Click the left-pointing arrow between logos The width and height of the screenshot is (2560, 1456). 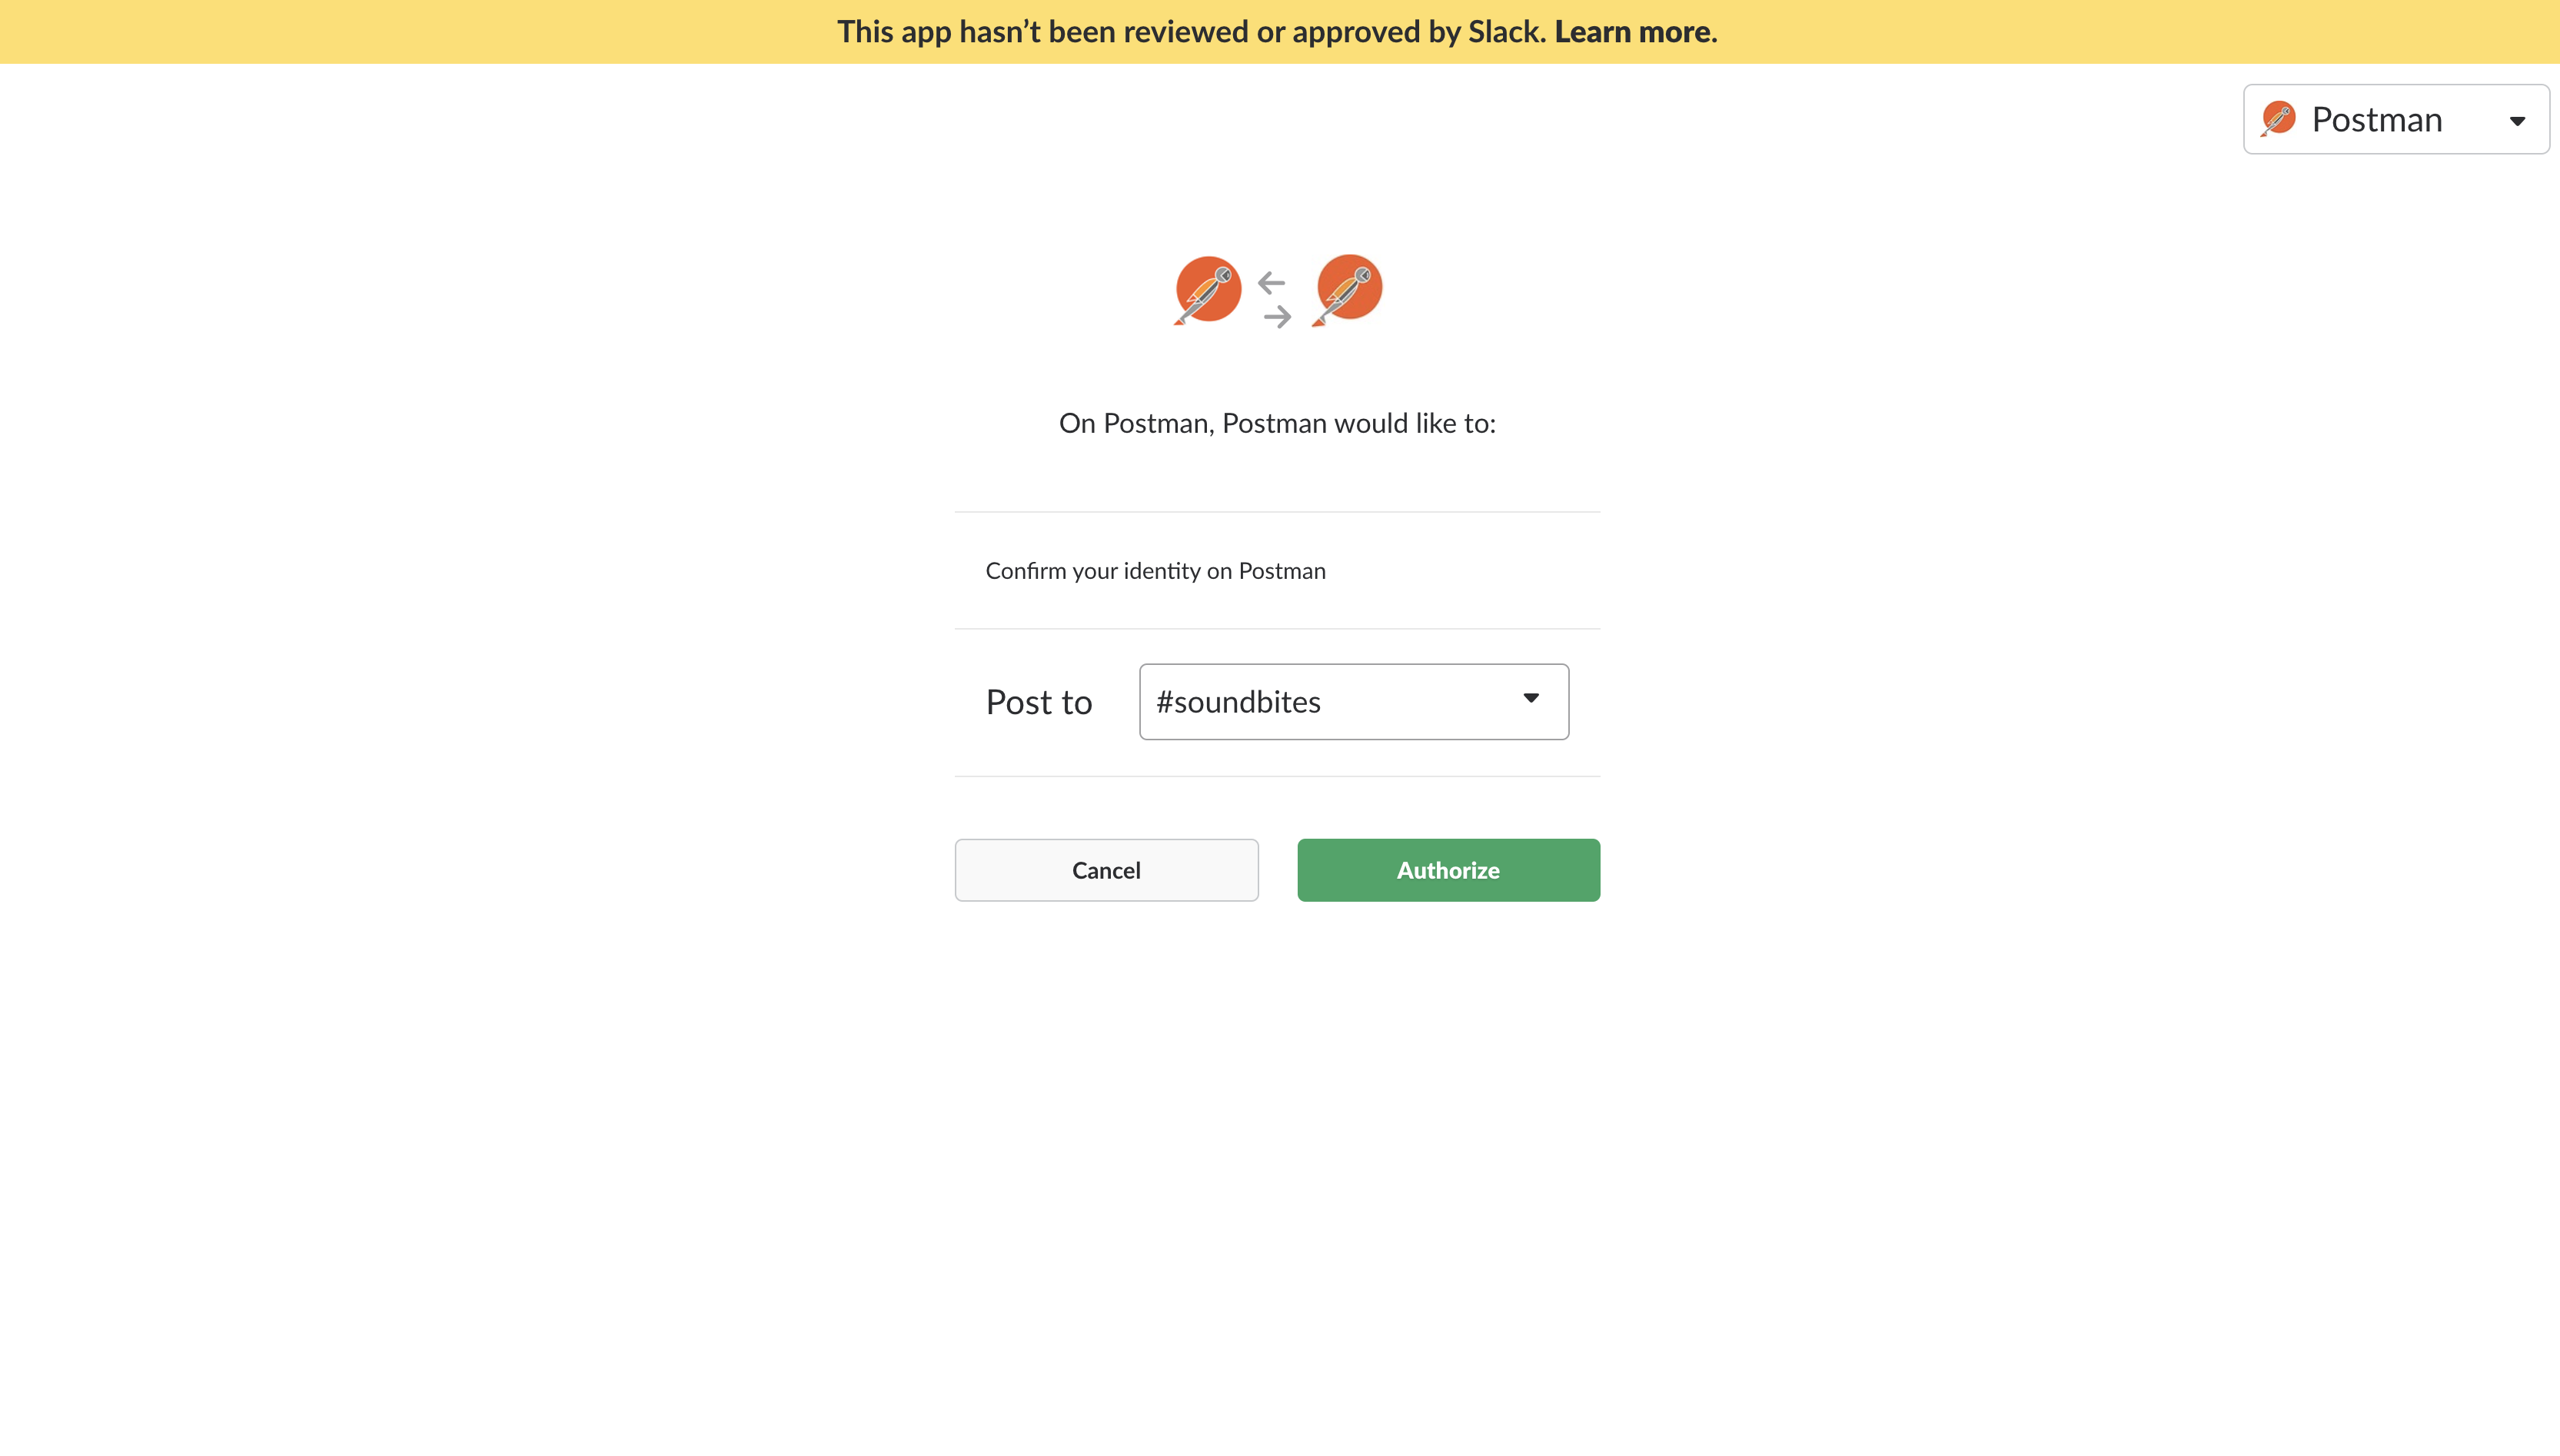pos(1271,283)
